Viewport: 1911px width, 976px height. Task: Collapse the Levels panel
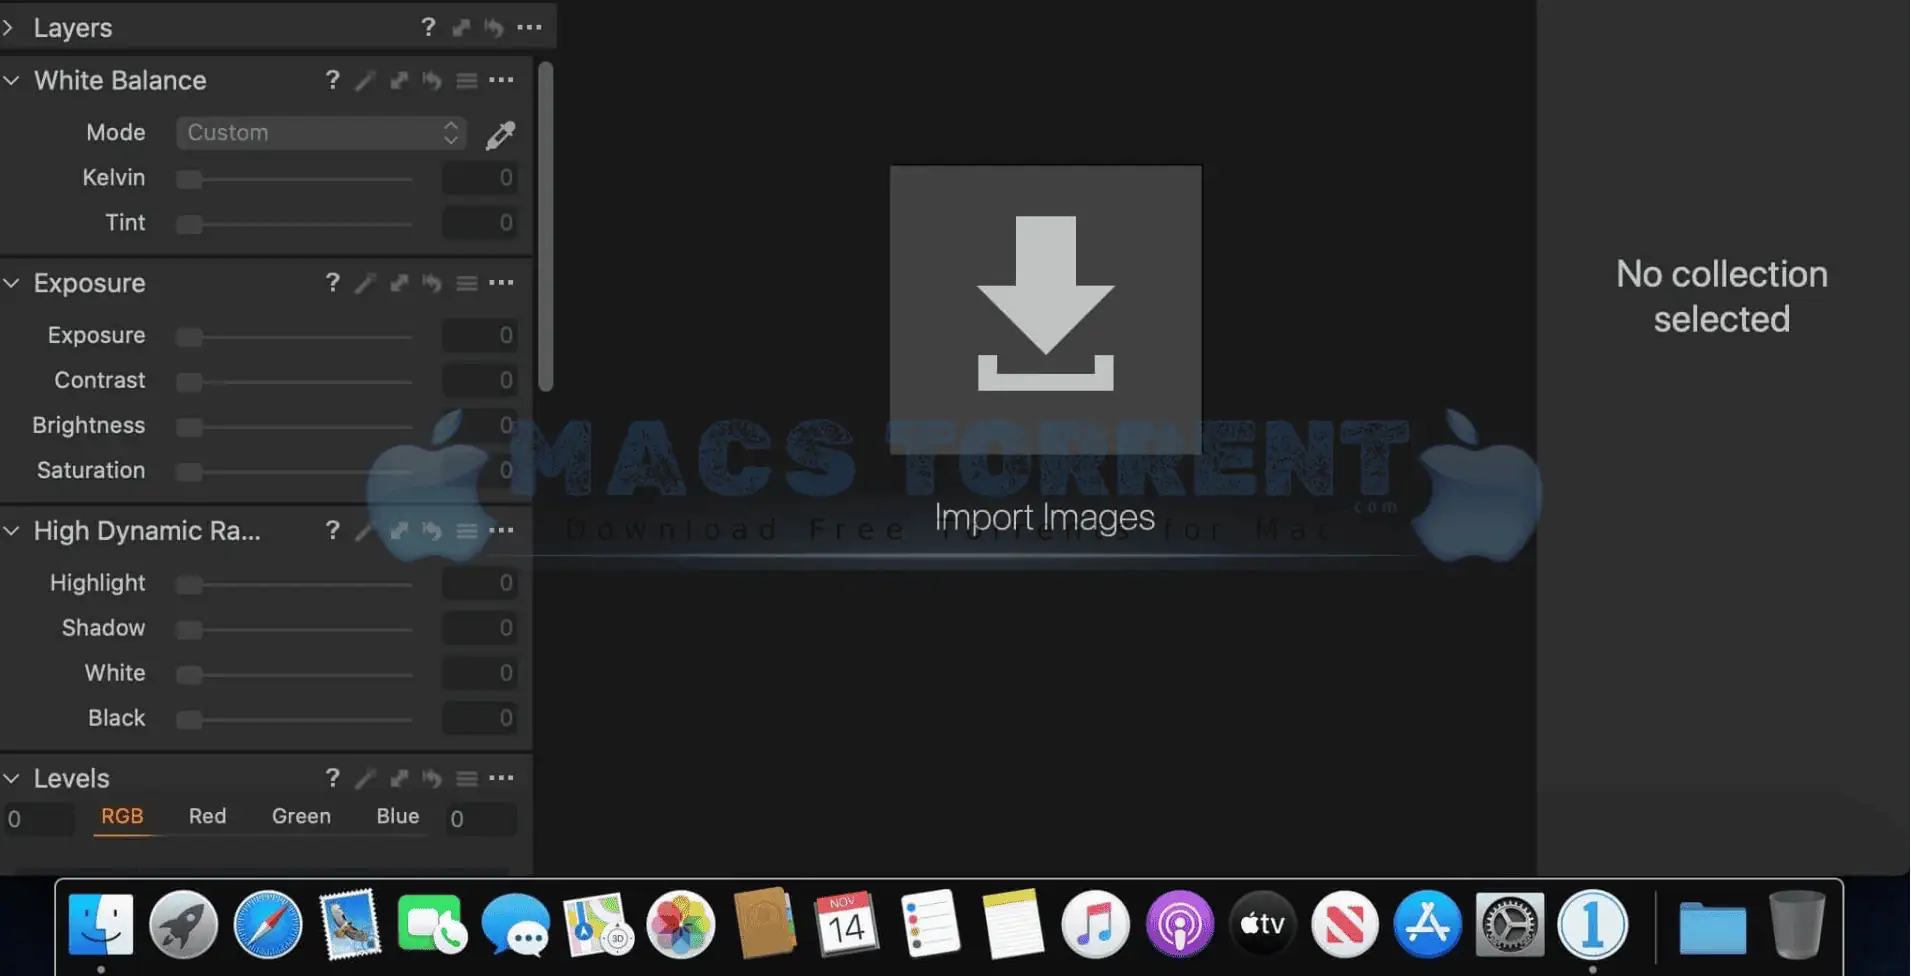[x=11, y=778]
